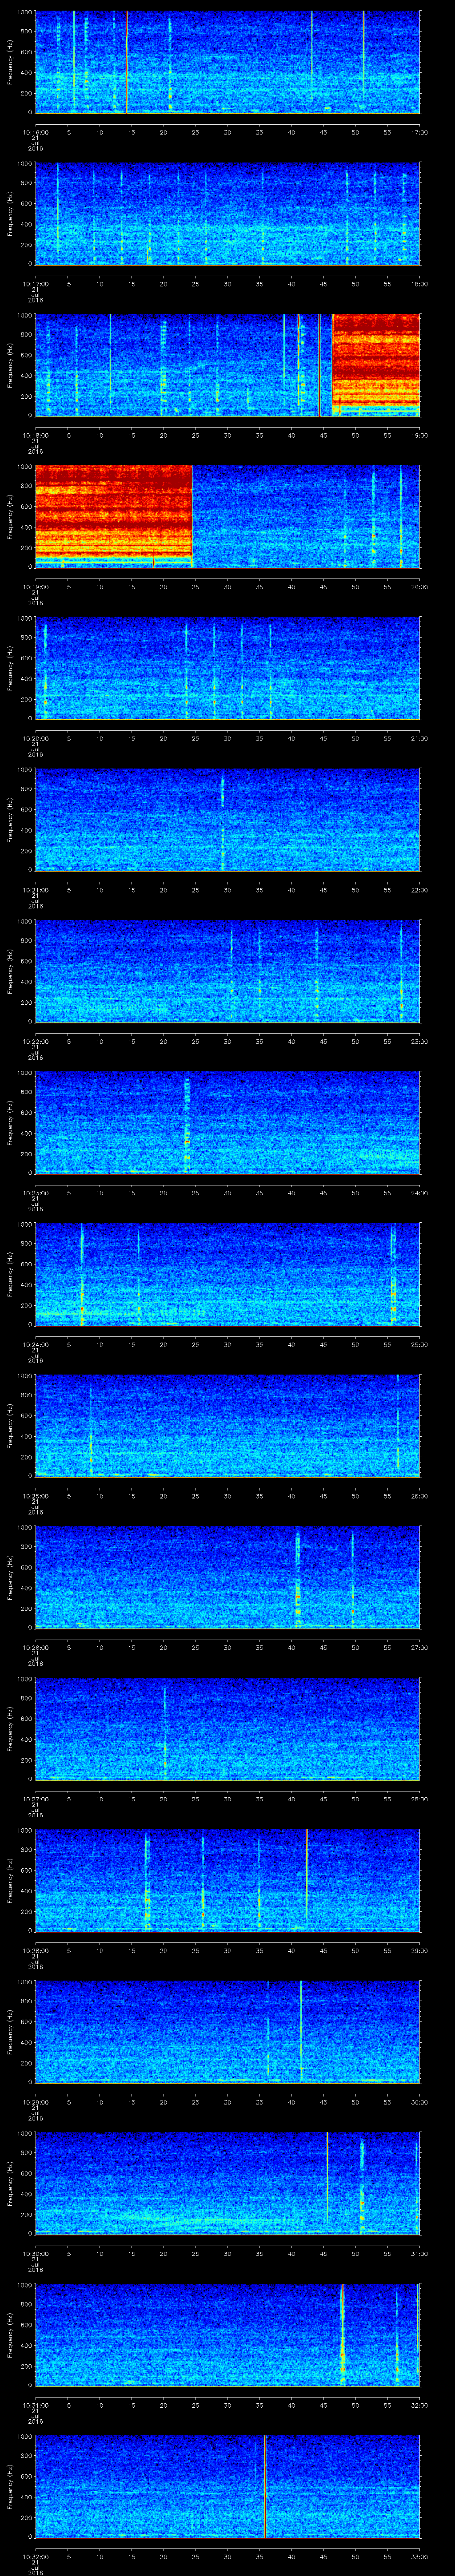Click the "10:19:00" start time label

pyautogui.click(x=35, y=587)
